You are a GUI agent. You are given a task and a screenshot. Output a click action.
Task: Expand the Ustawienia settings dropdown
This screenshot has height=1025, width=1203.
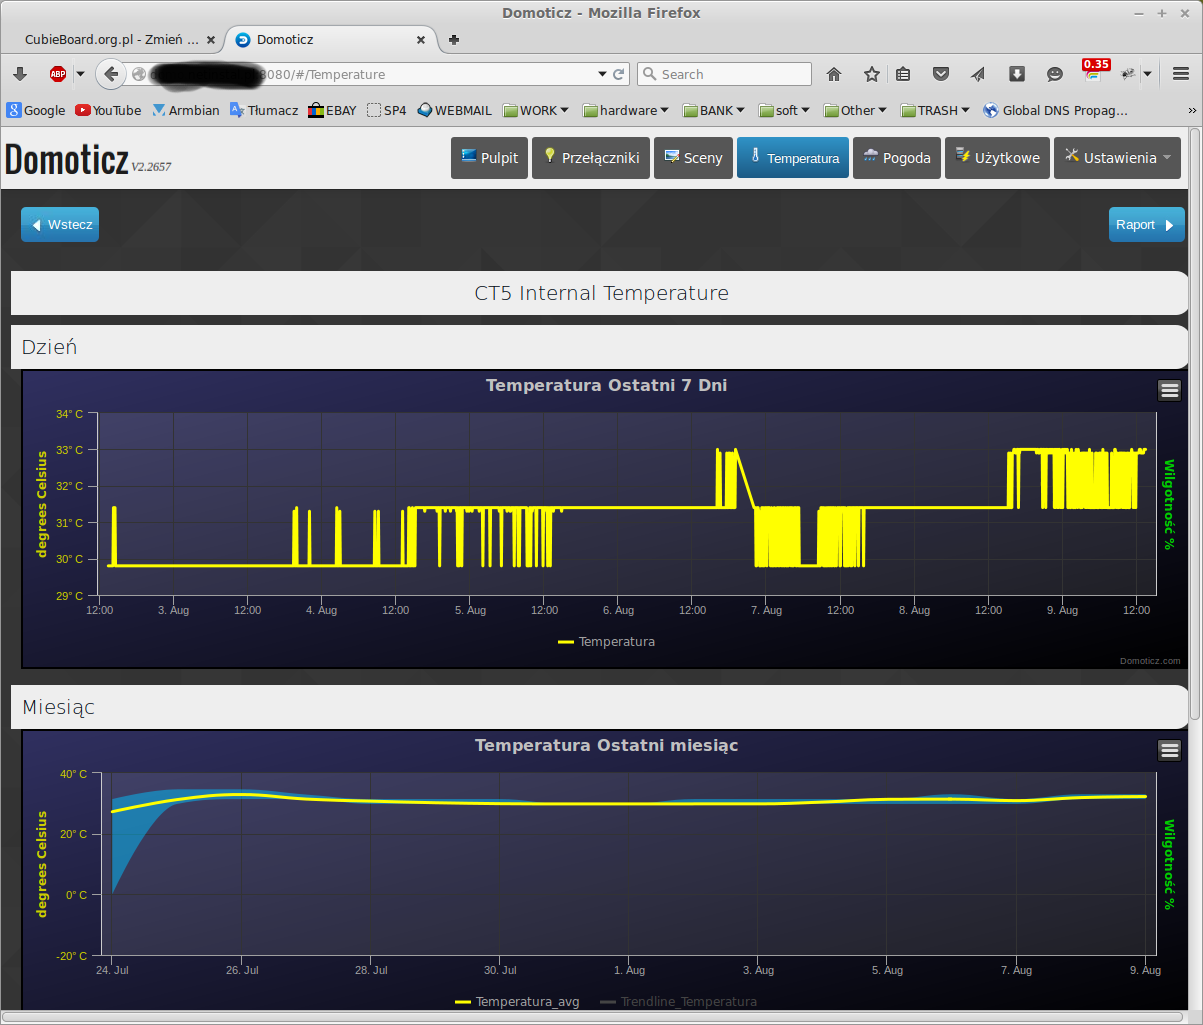1117,158
